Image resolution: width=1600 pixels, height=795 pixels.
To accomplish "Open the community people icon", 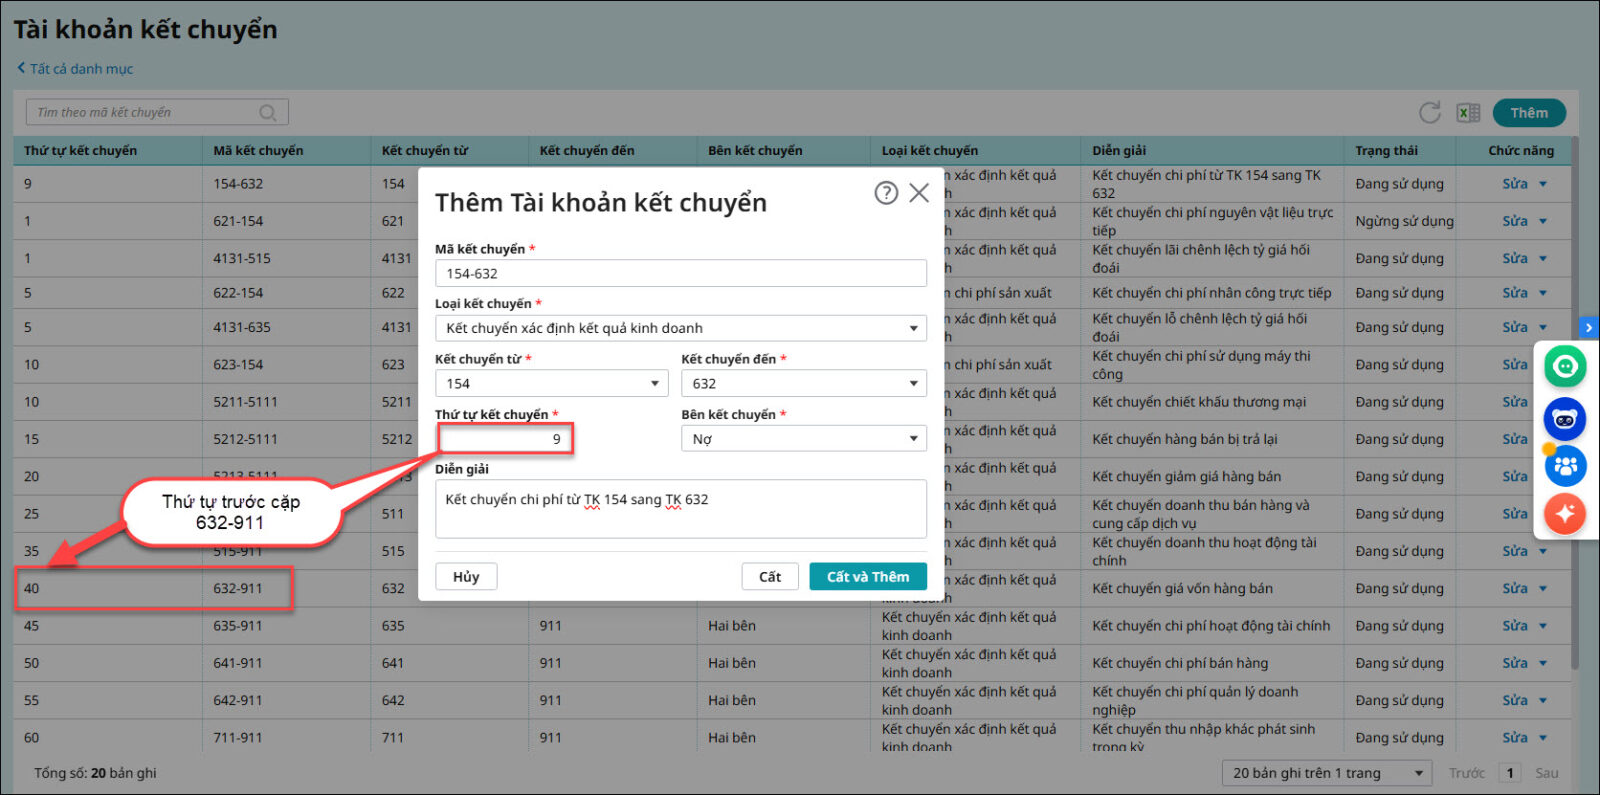I will coord(1565,466).
